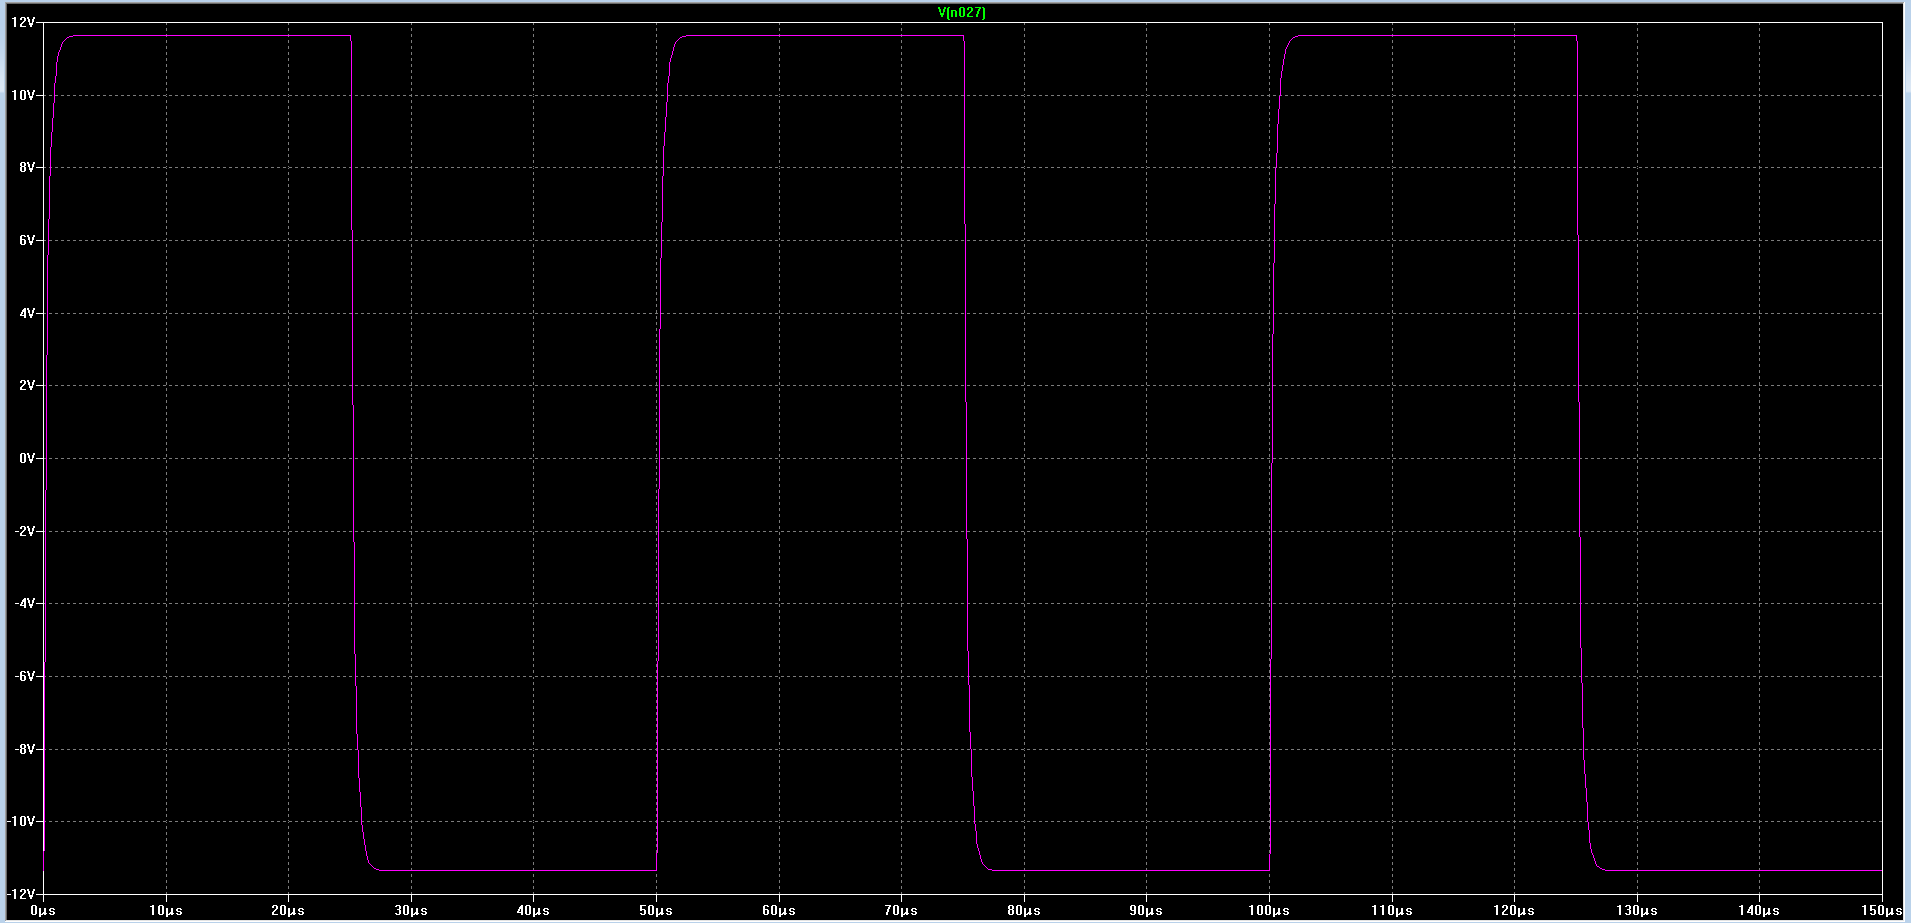The image size is (1911, 923).
Task: Select the 110µs time axis label
Action: pyautogui.click(x=1392, y=911)
